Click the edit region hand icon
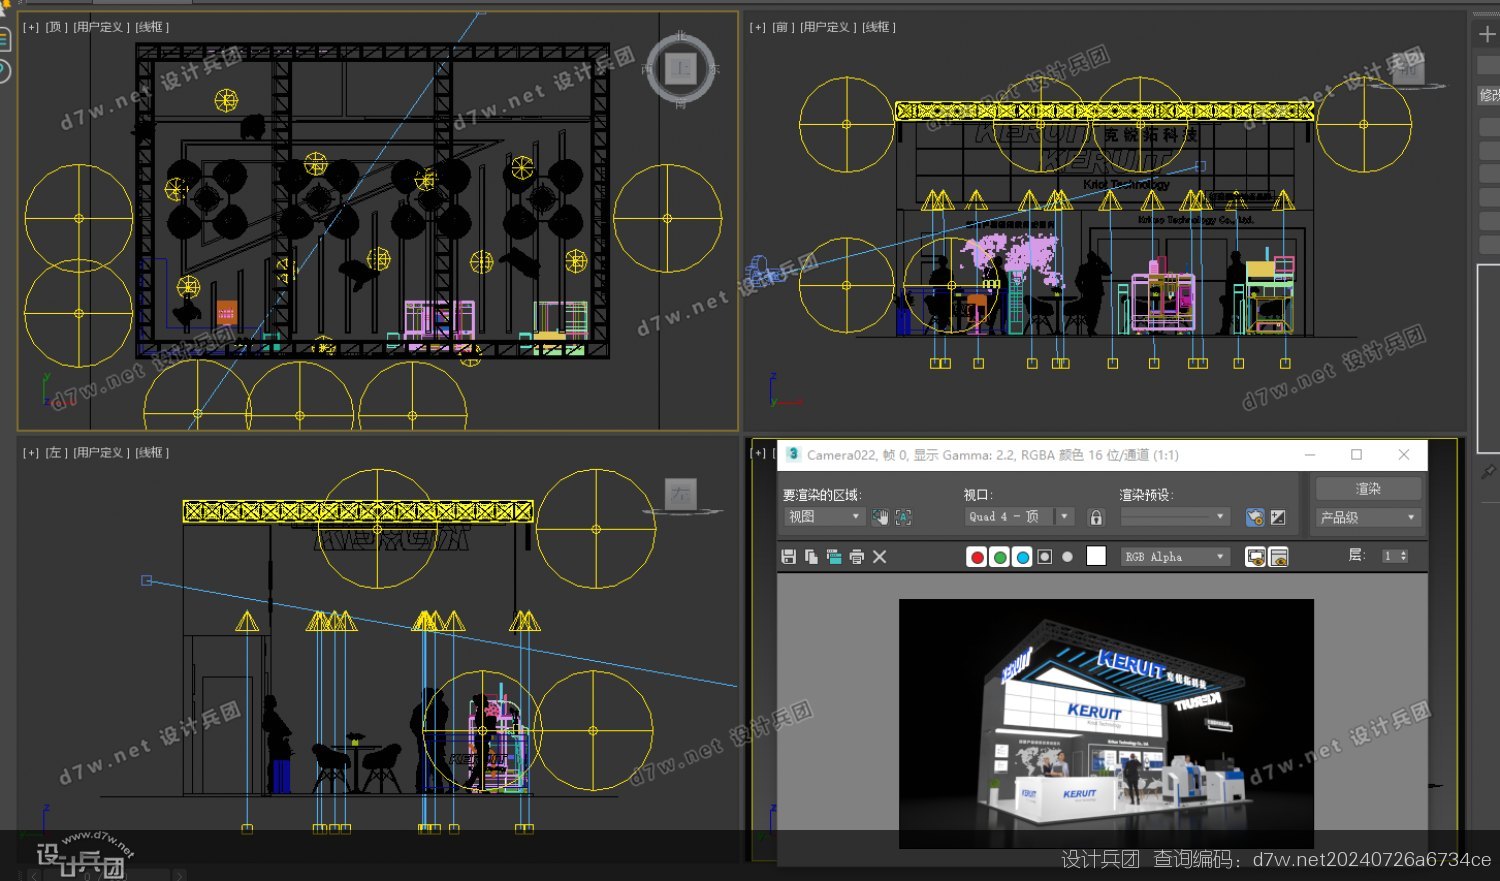This screenshot has height=881, width=1500. 880,517
